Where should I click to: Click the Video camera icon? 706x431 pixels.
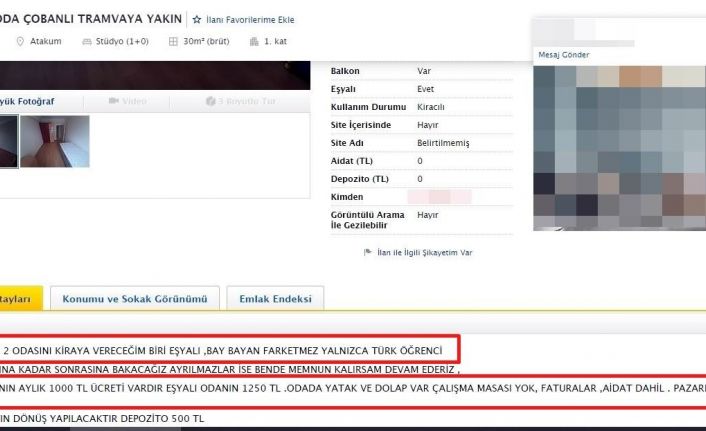coord(114,101)
